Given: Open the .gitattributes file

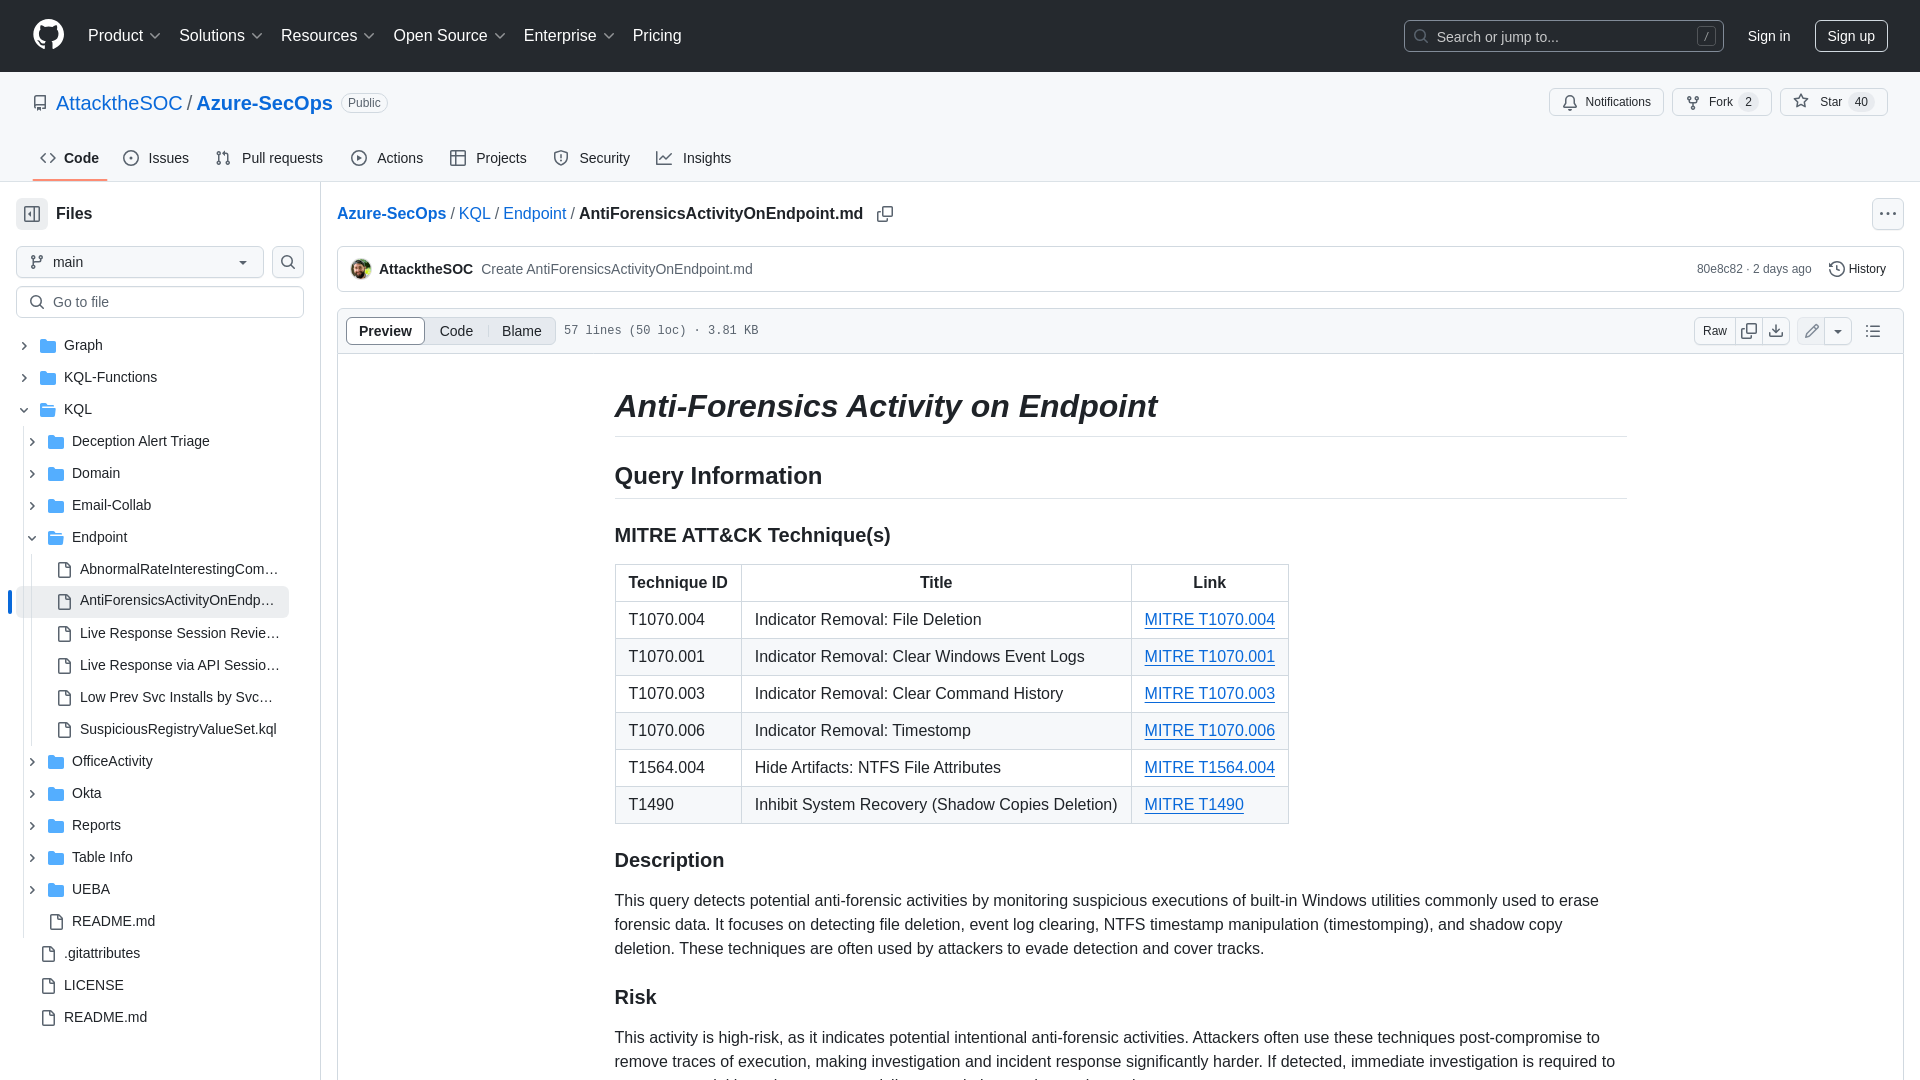Looking at the screenshot, I should pos(102,953).
